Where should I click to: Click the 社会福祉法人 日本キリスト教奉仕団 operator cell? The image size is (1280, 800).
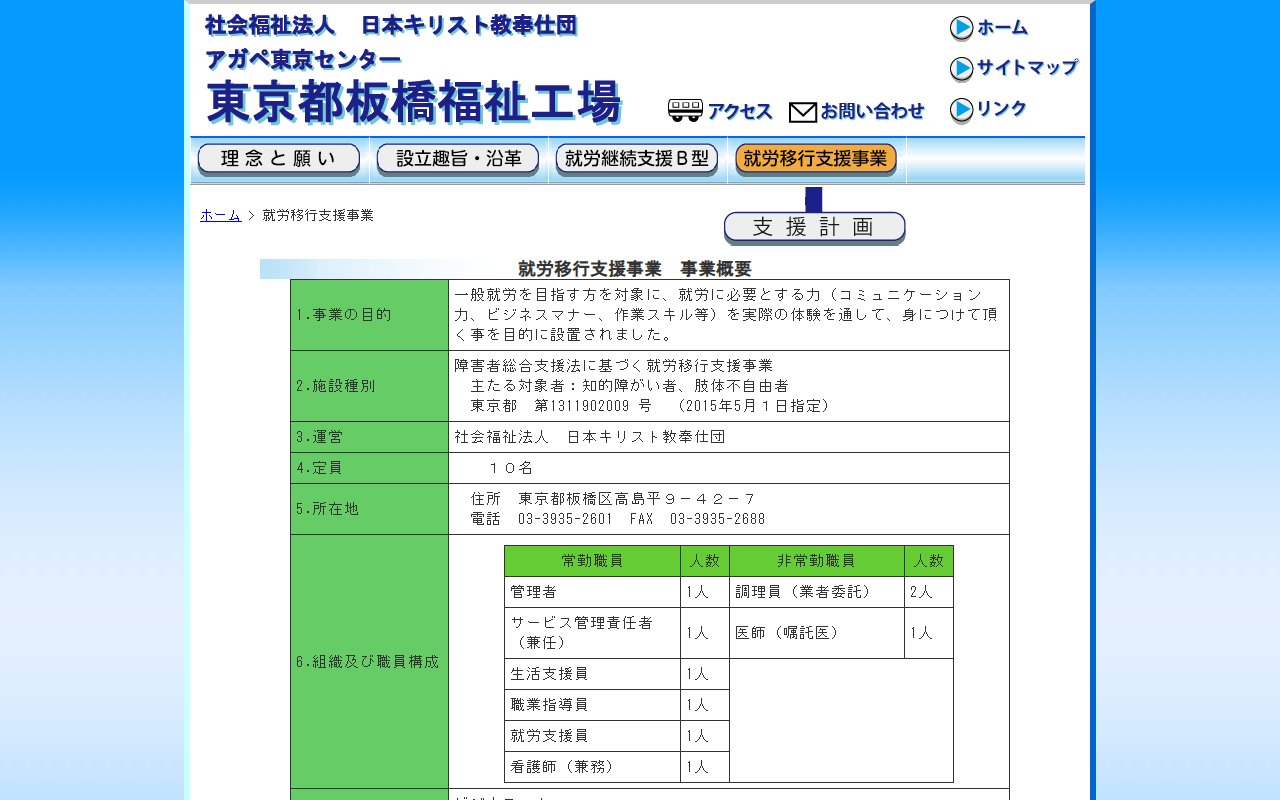coord(729,437)
